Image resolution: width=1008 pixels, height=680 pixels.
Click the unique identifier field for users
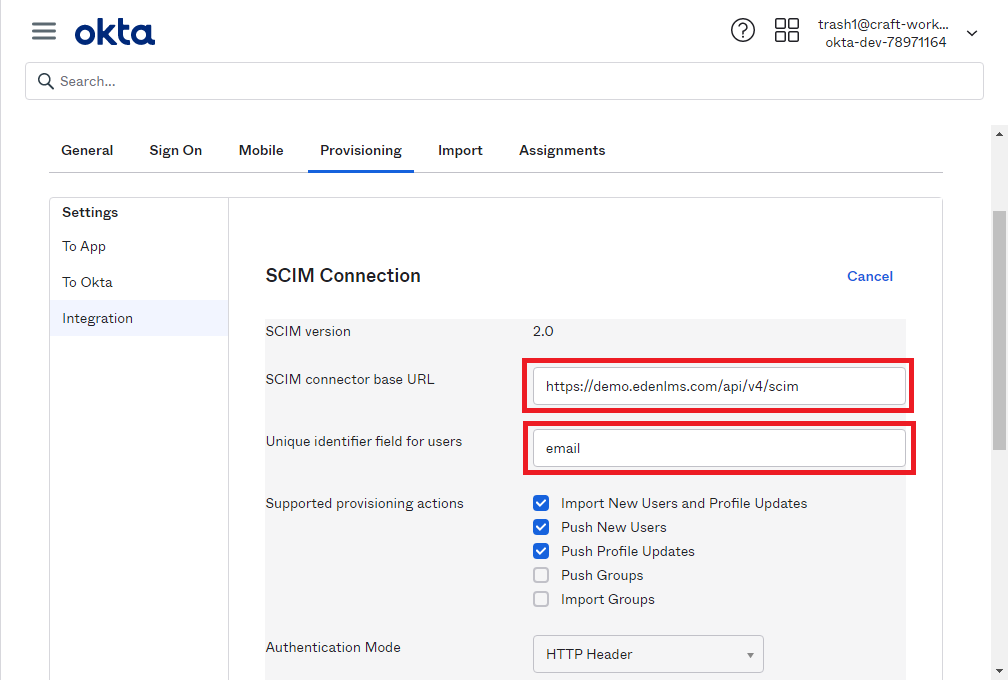[719, 449]
